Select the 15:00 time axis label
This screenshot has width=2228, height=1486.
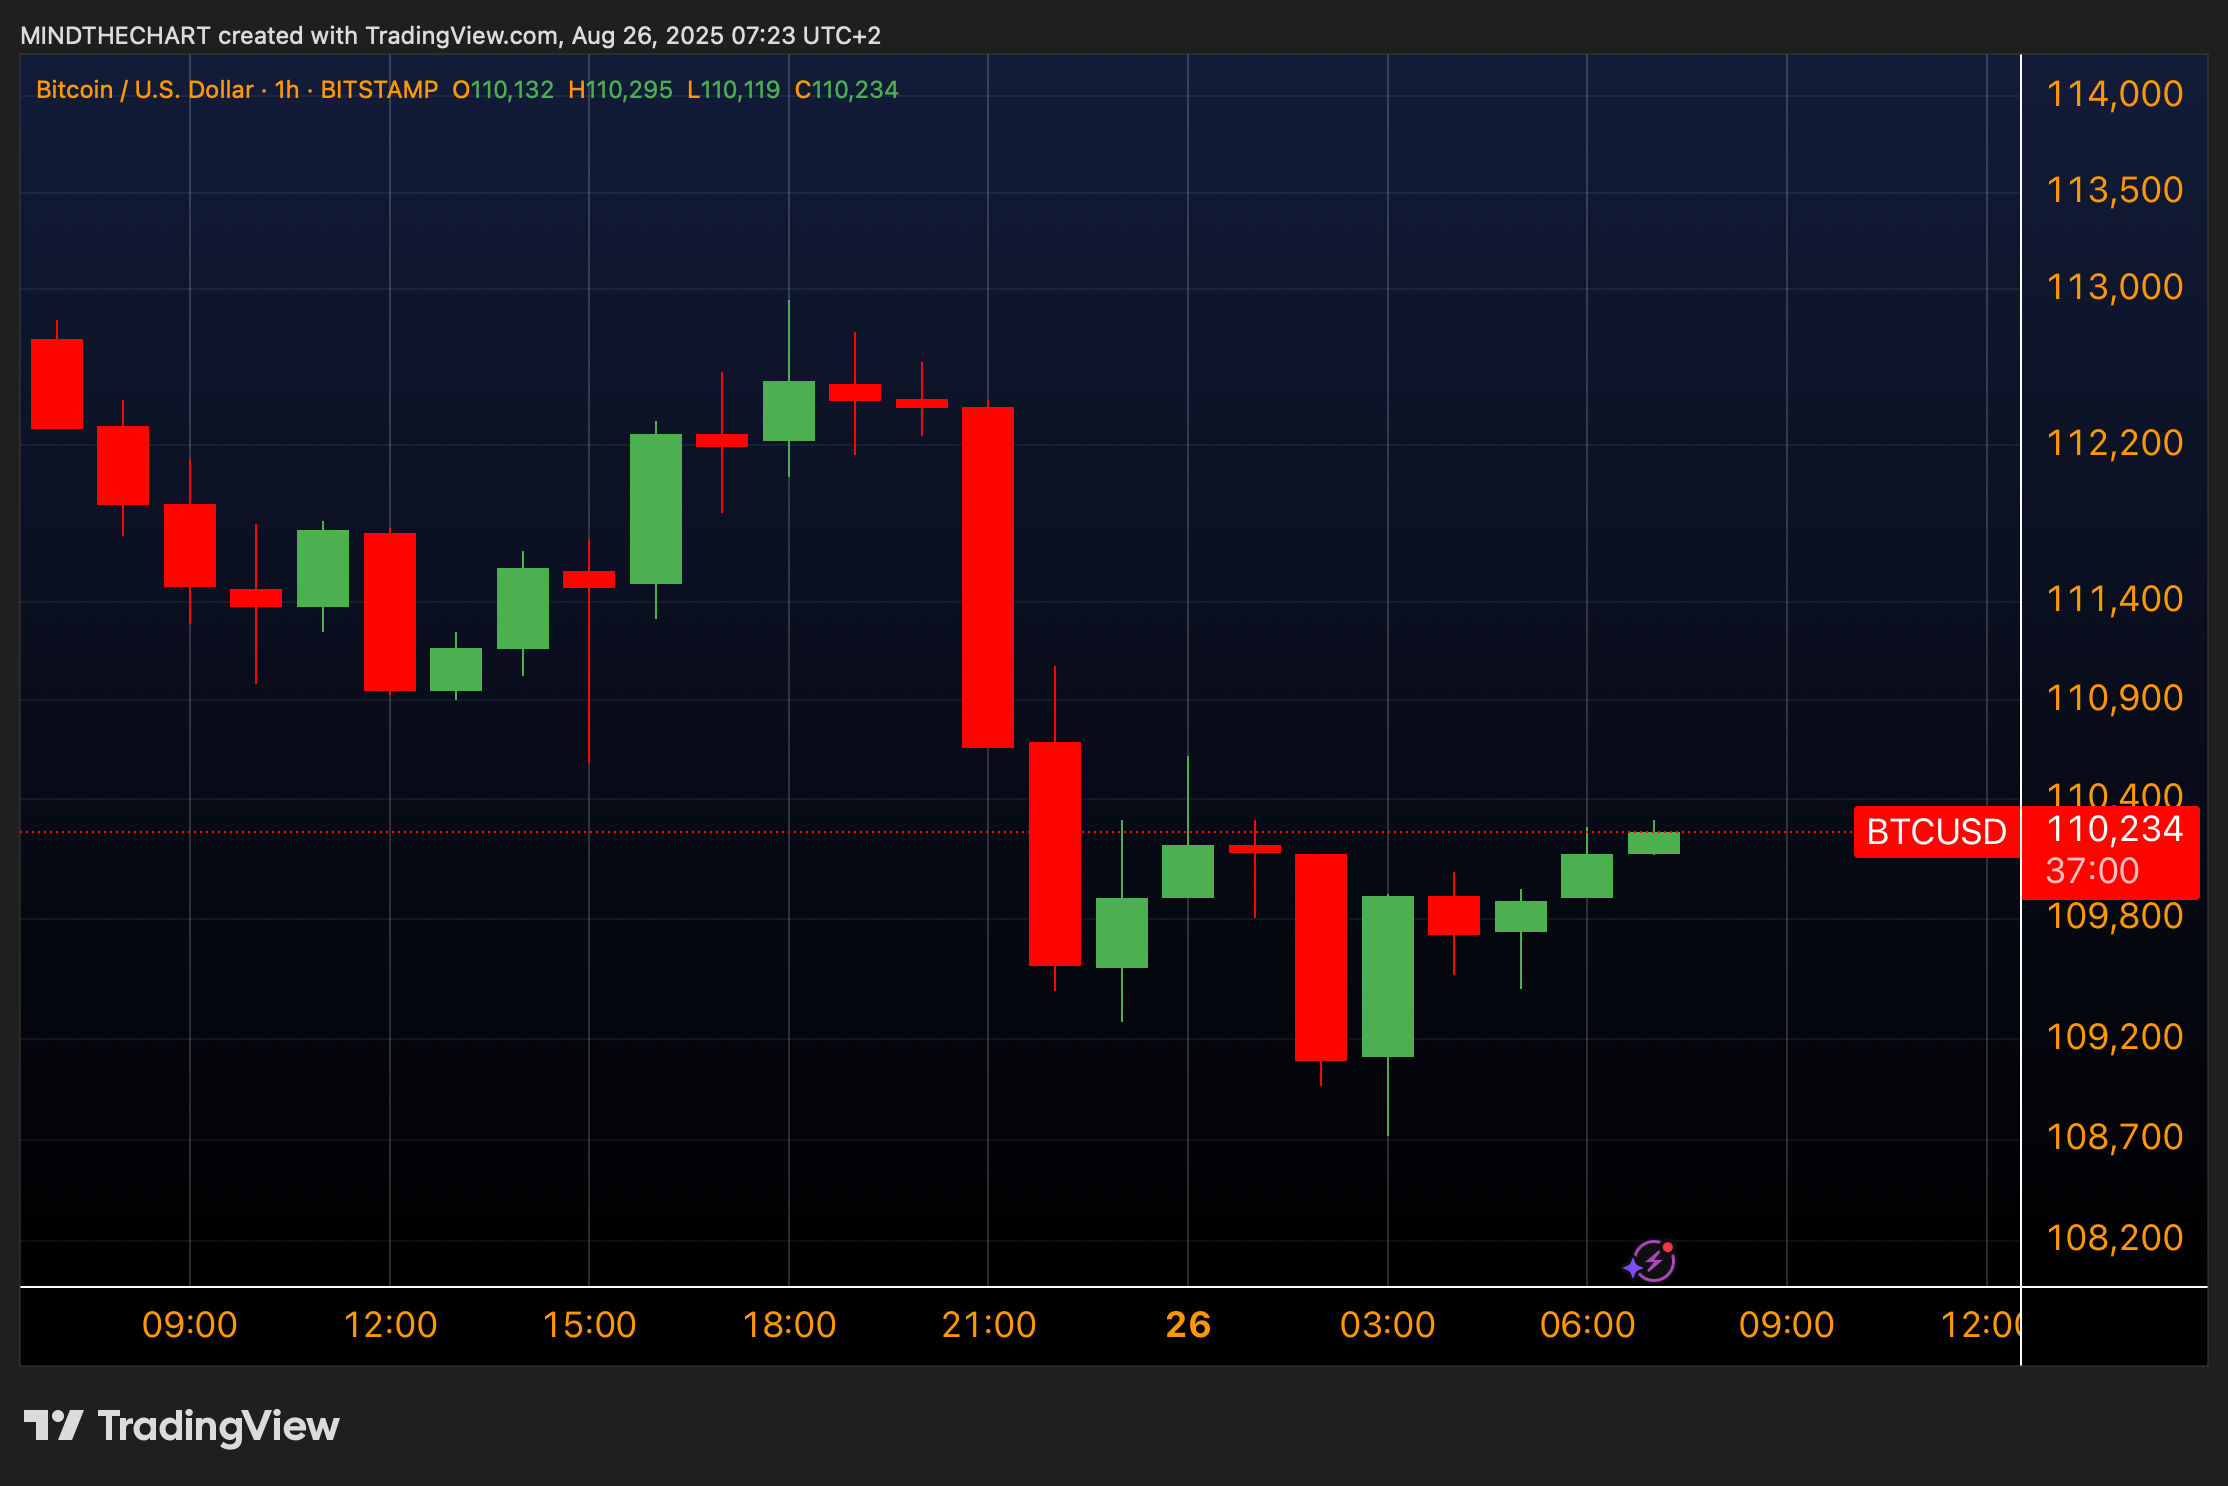click(x=589, y=1325)
